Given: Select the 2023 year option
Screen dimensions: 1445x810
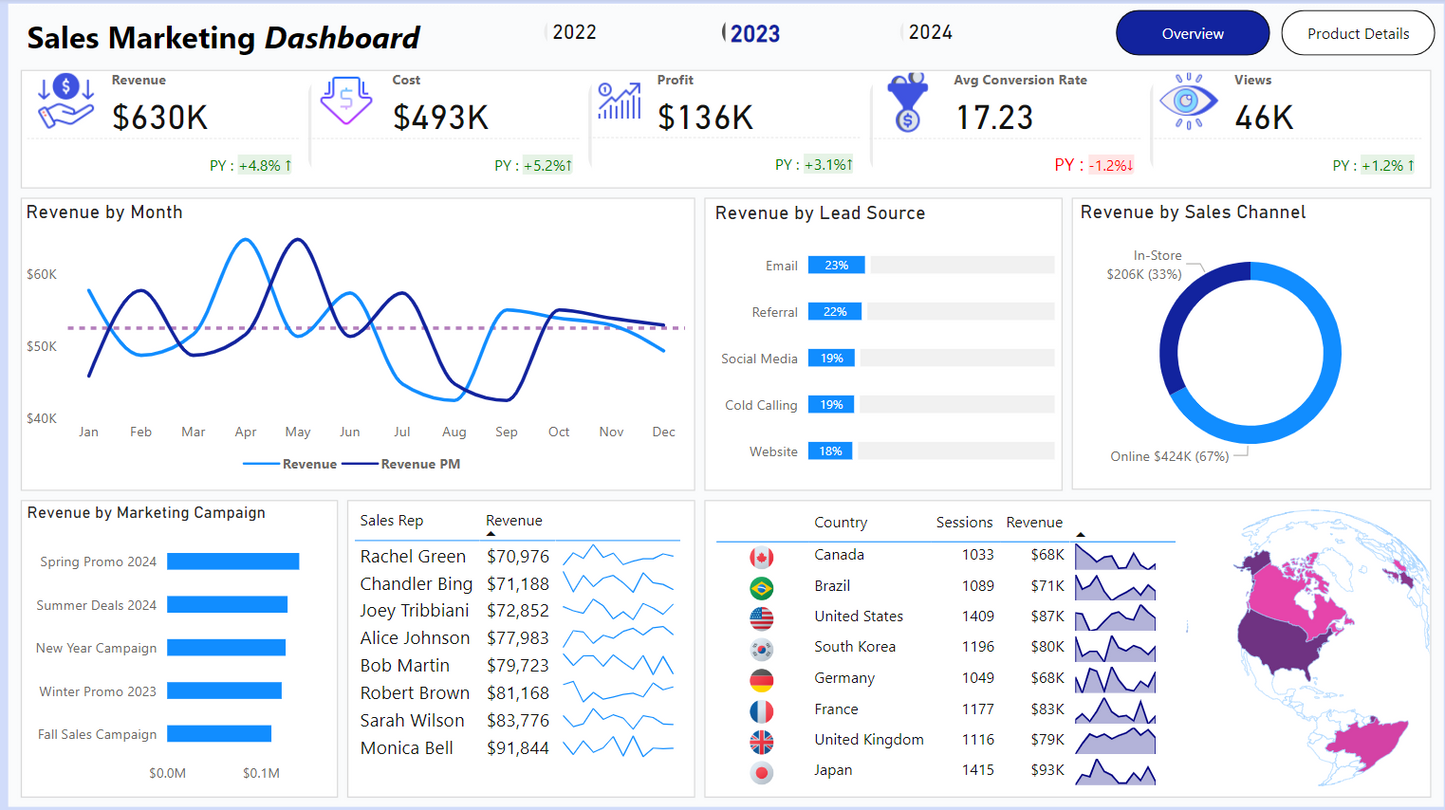Looking at the screenshot, I should pyautogui.click(x=754, y=33).
